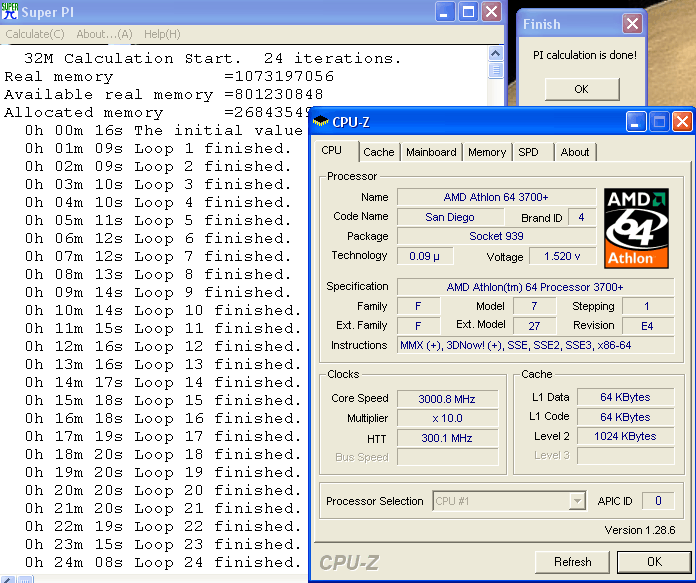Click the Code Name value San Diego
This screenshot has height=583, width=696.
[450, 217]
